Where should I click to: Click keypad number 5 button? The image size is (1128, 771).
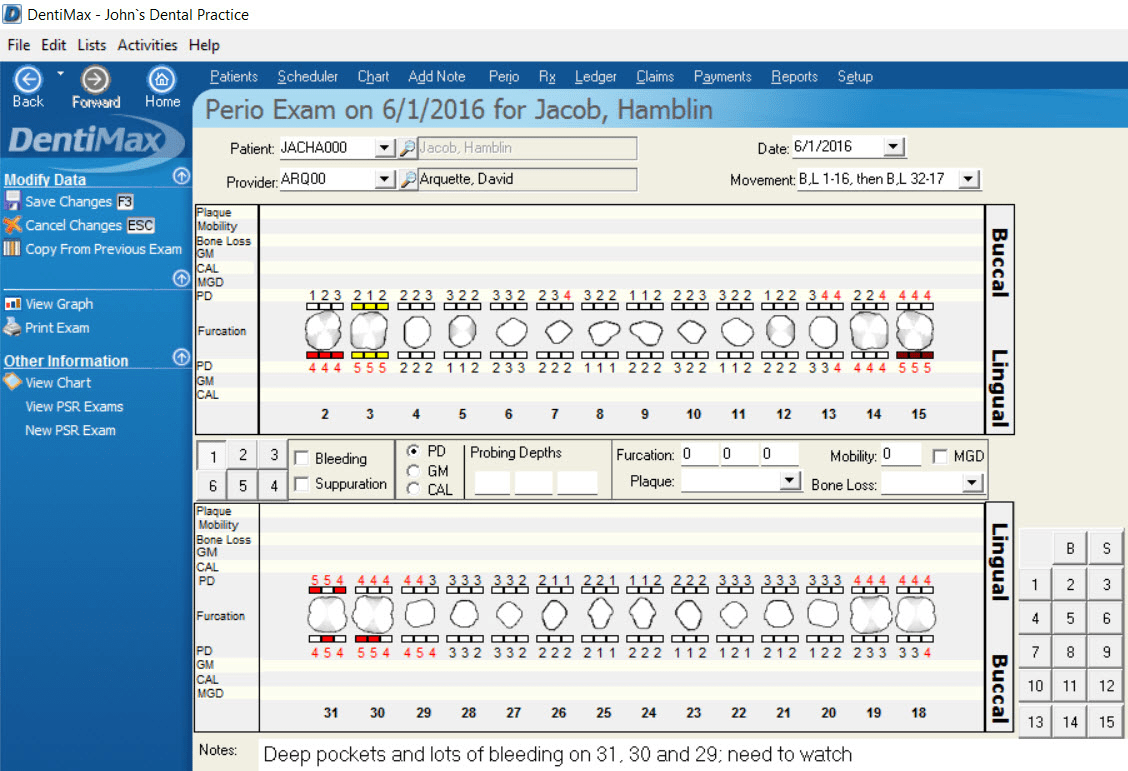click(x=1070, y=618)
